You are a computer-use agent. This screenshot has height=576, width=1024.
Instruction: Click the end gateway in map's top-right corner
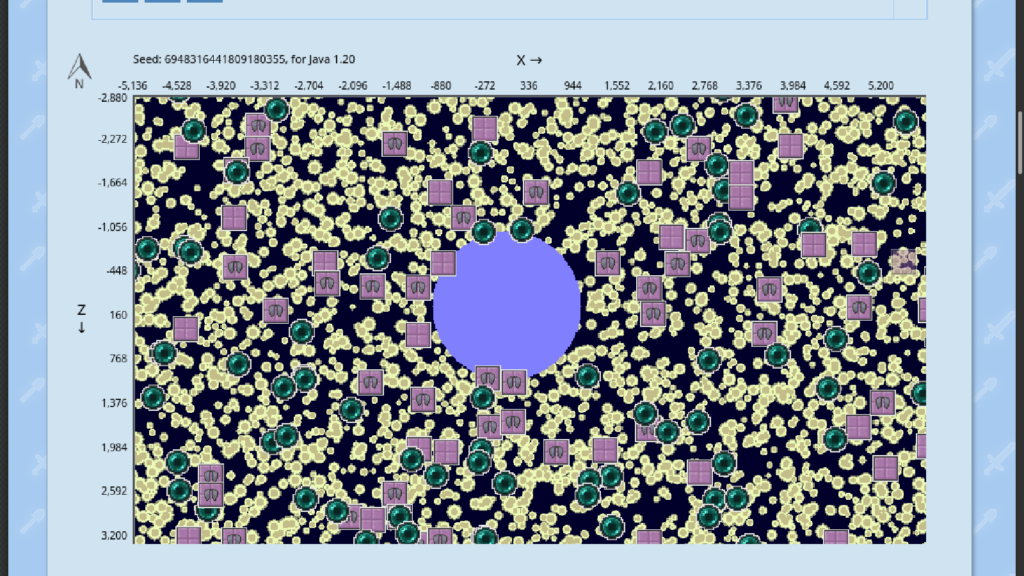coord(906,122)
